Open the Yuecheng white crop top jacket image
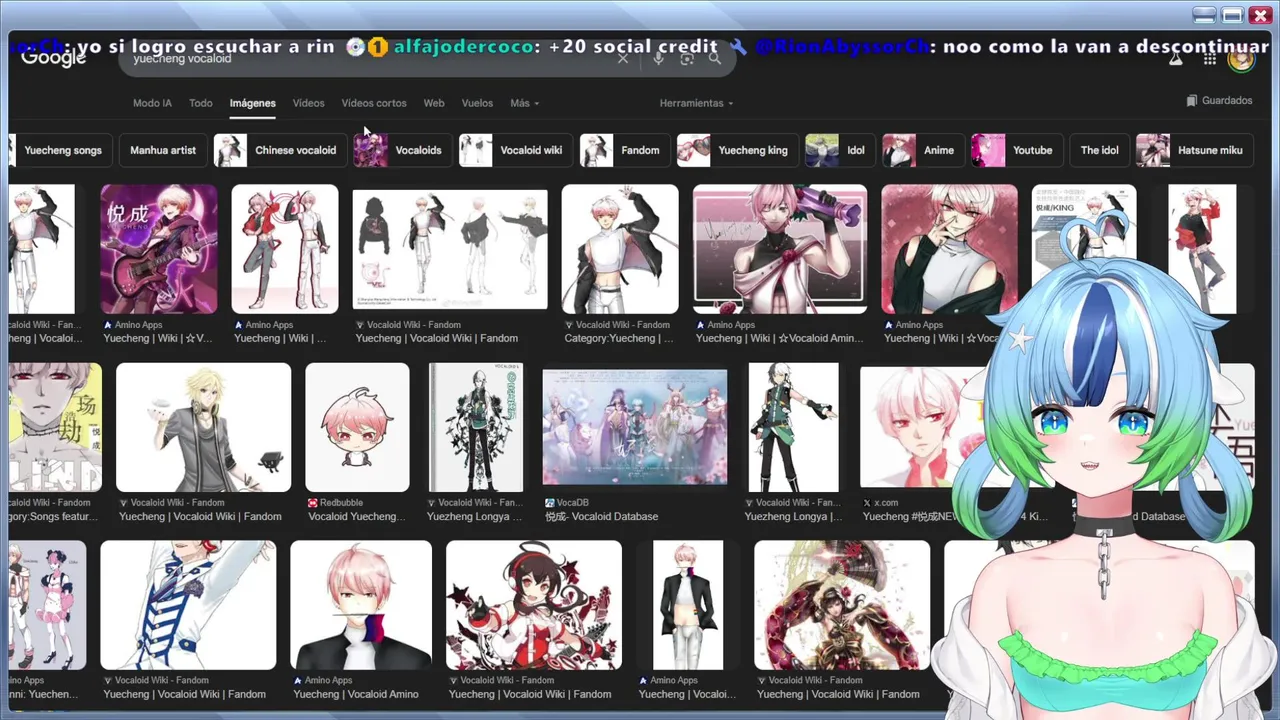Image resolution: width=1280 pixels, height=720 pixels. click(x=620, y=249)
